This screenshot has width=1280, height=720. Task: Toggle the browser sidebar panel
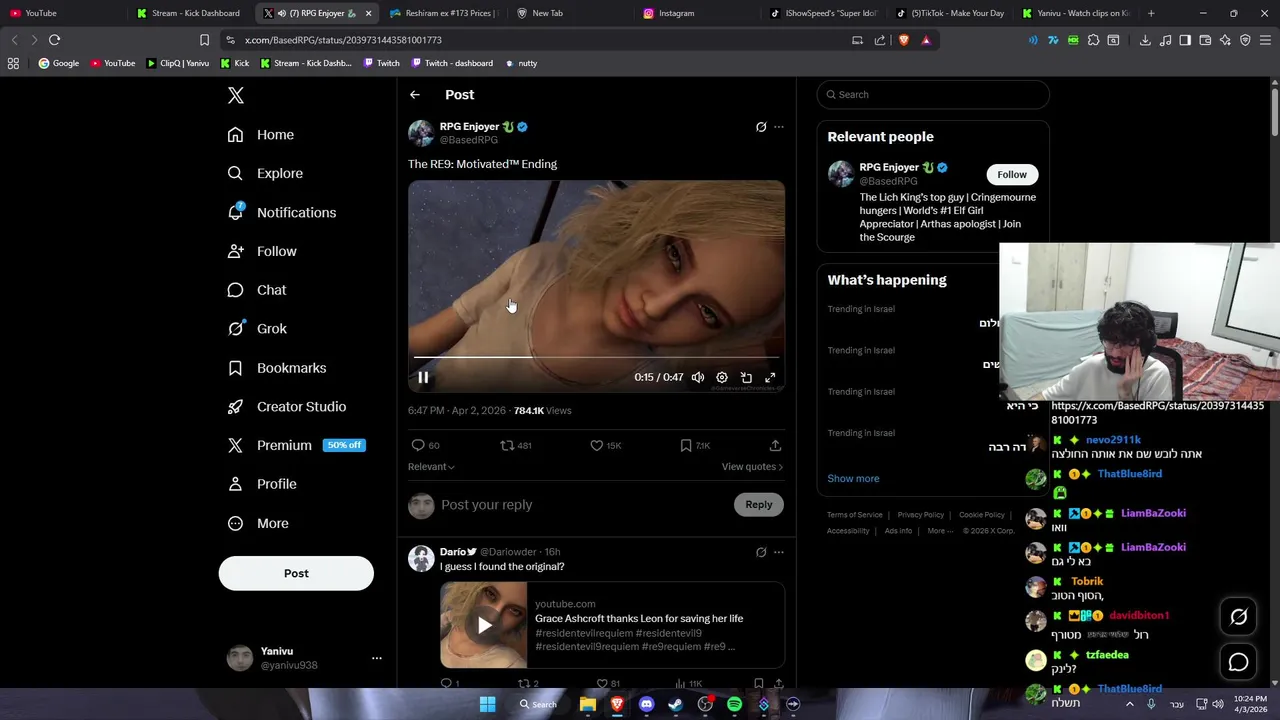click(1185, 40)
